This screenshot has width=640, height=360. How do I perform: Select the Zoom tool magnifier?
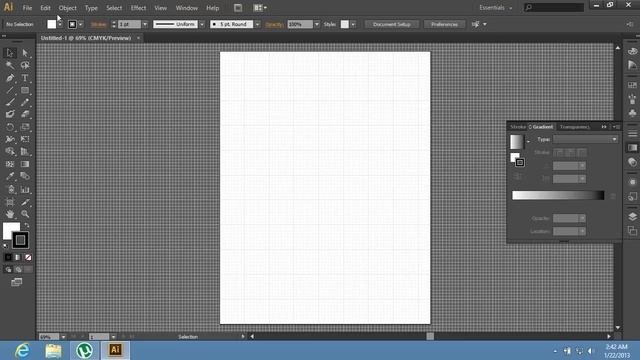click(x=25, y=214)
